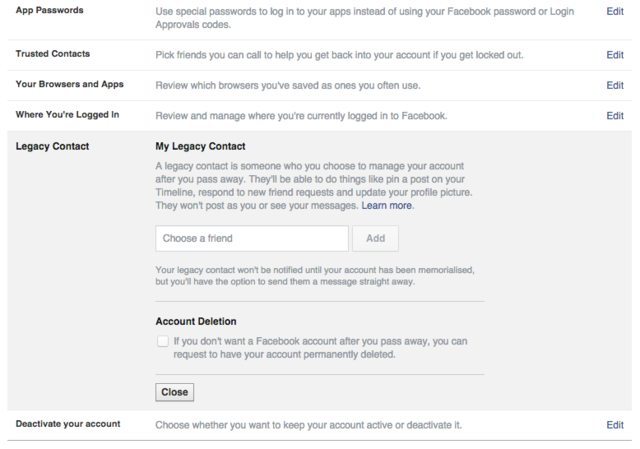Viewport: 640px width, 449px height.
Task: Expand Deactivate your account label
Action: tap(68, 424)
